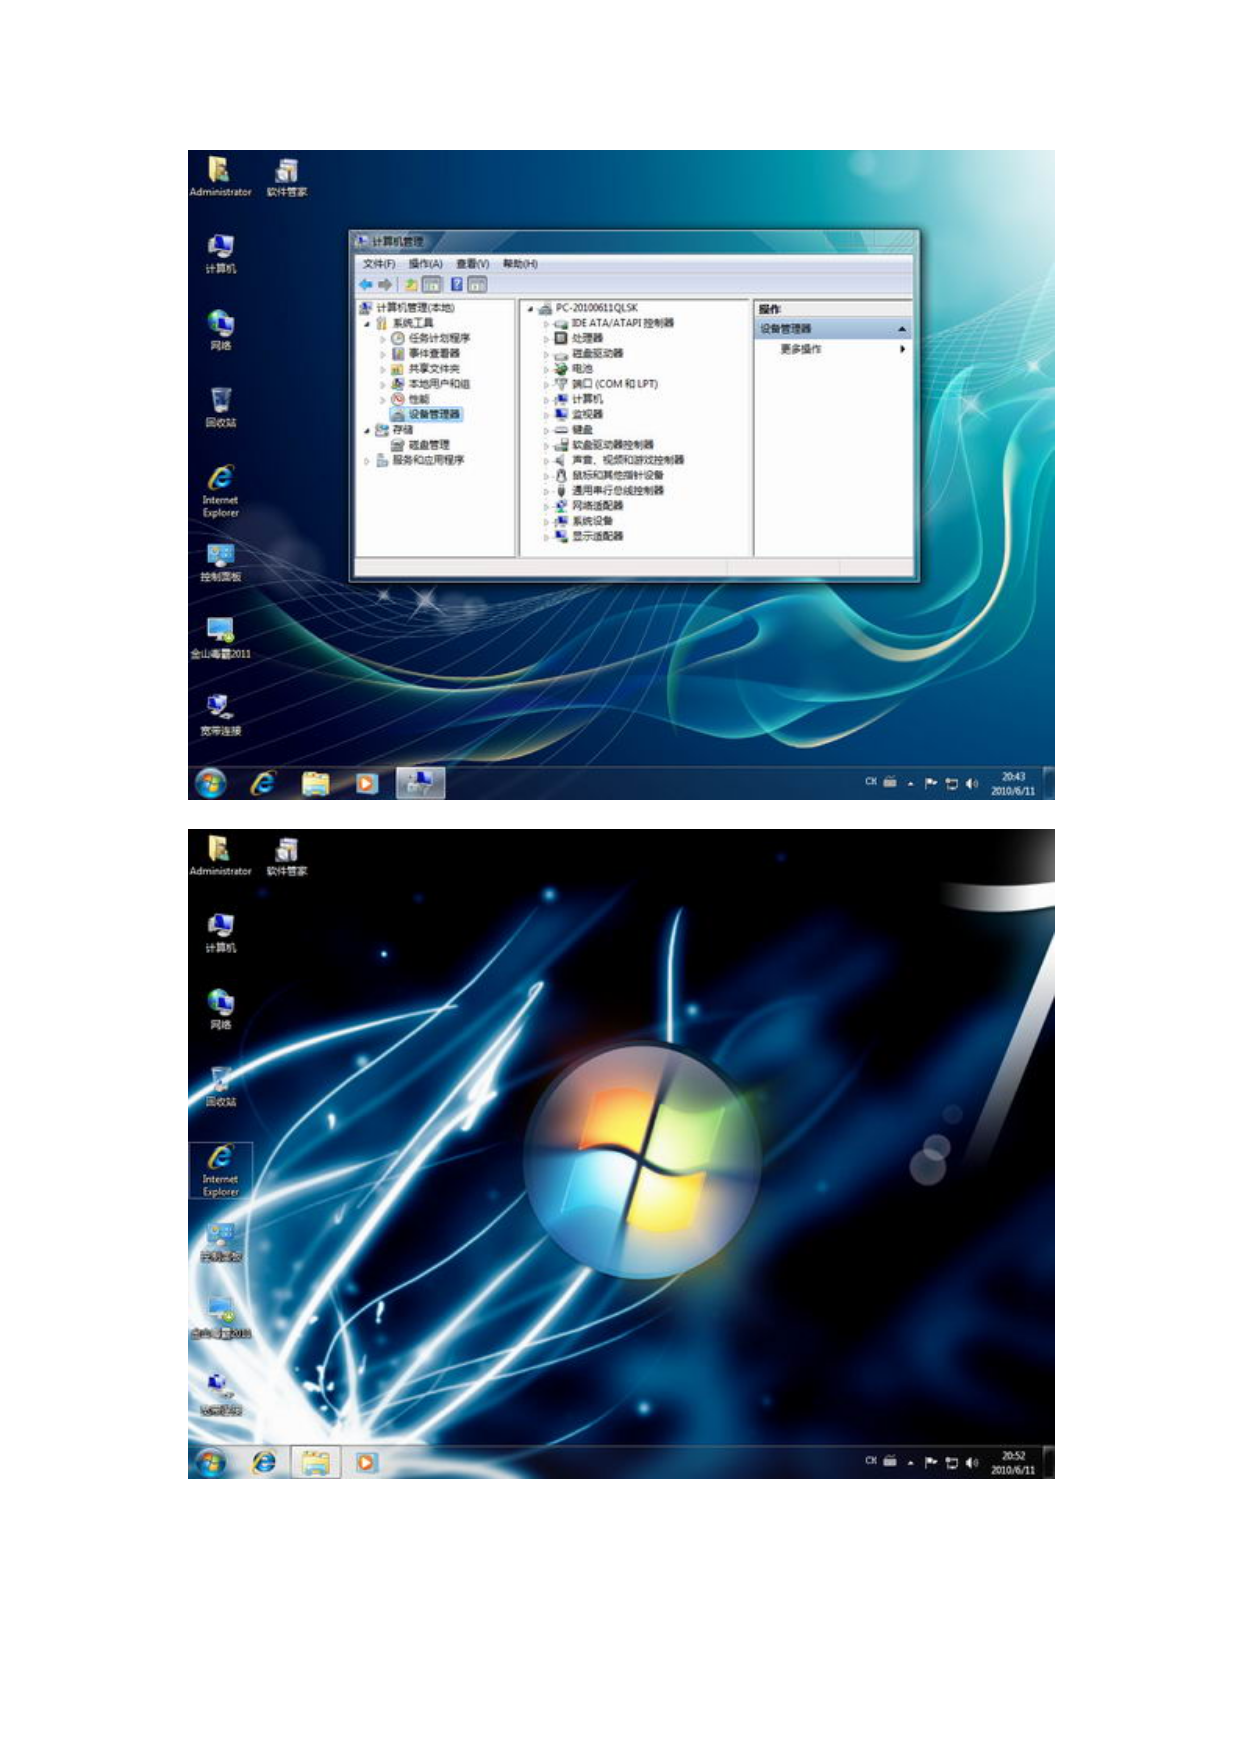
Task: Toggle the show/hide console tree toolbar icon
Action: [x=431, y=285]
